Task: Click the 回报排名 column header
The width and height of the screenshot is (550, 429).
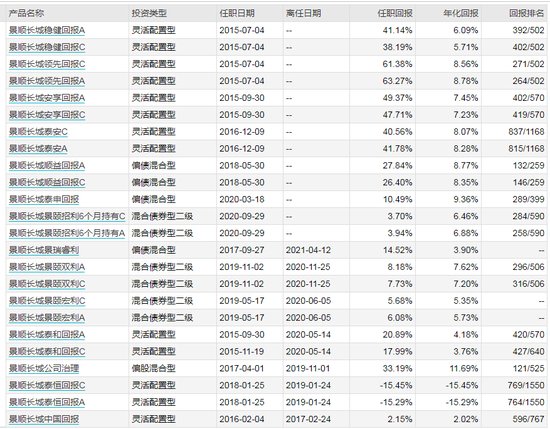Action: coord(527,13)
